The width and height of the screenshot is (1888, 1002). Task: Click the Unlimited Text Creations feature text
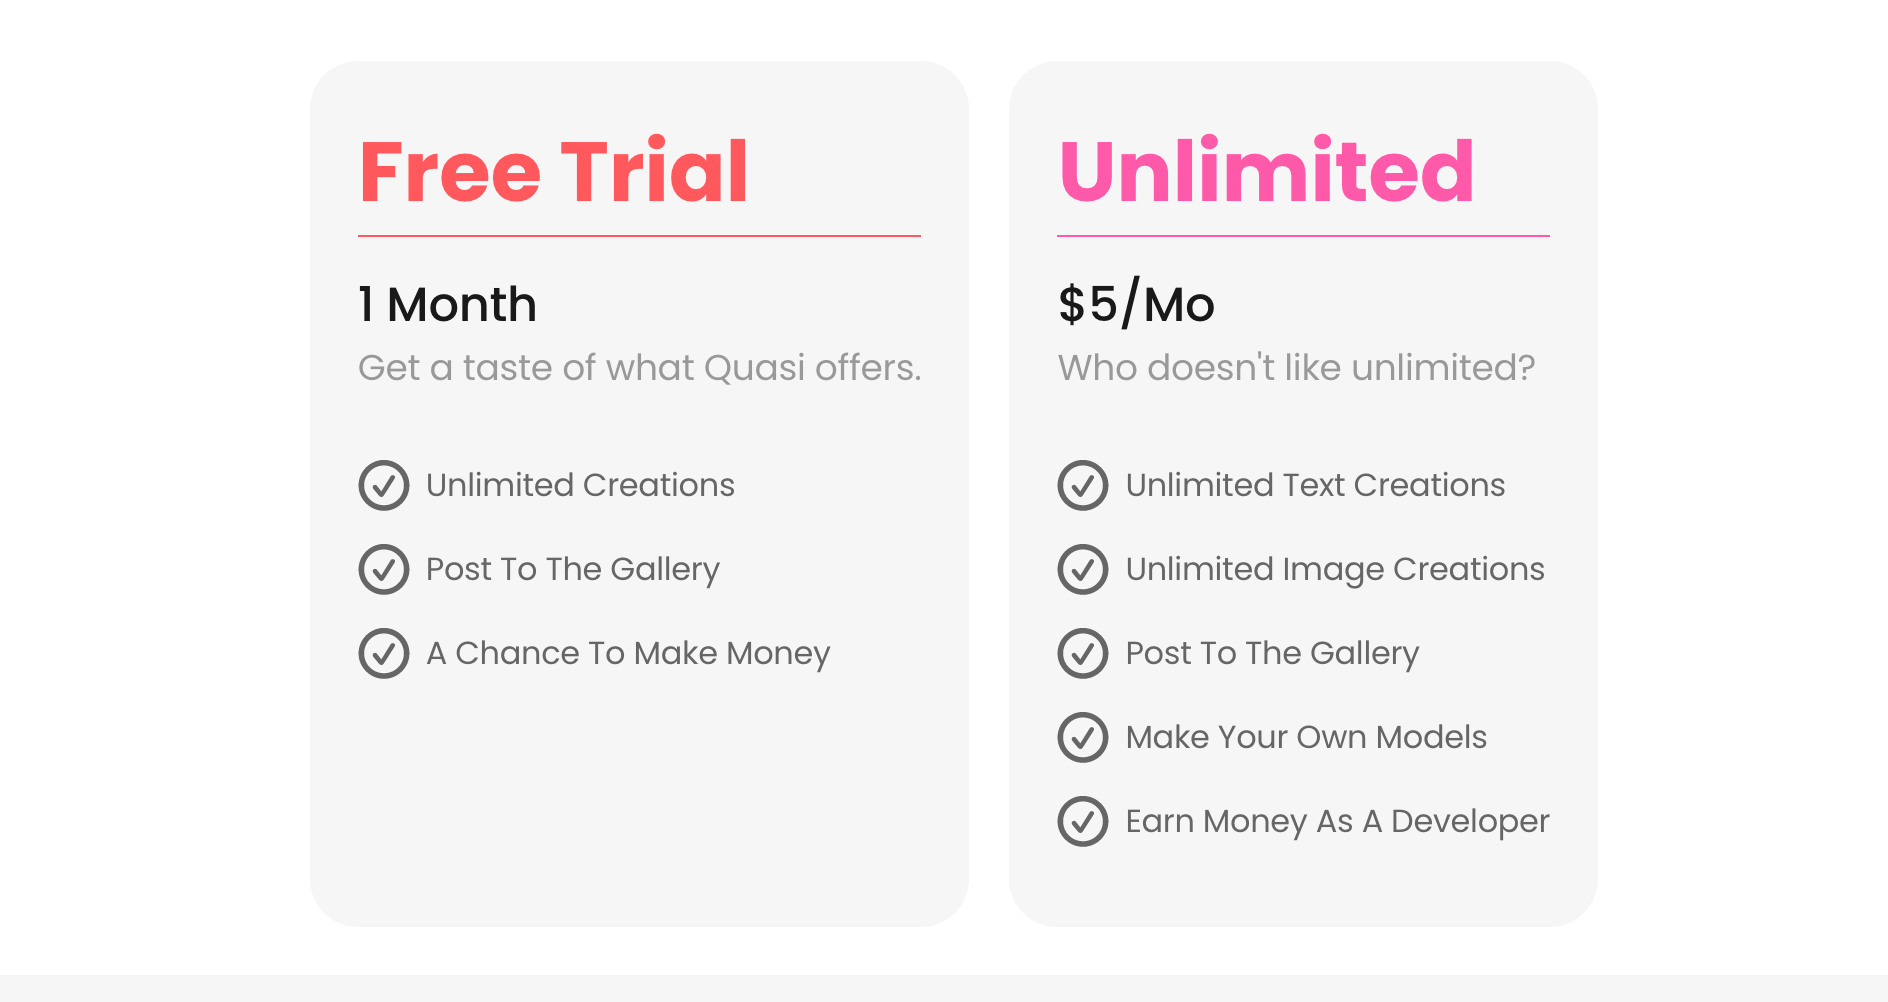point(1315,485)
